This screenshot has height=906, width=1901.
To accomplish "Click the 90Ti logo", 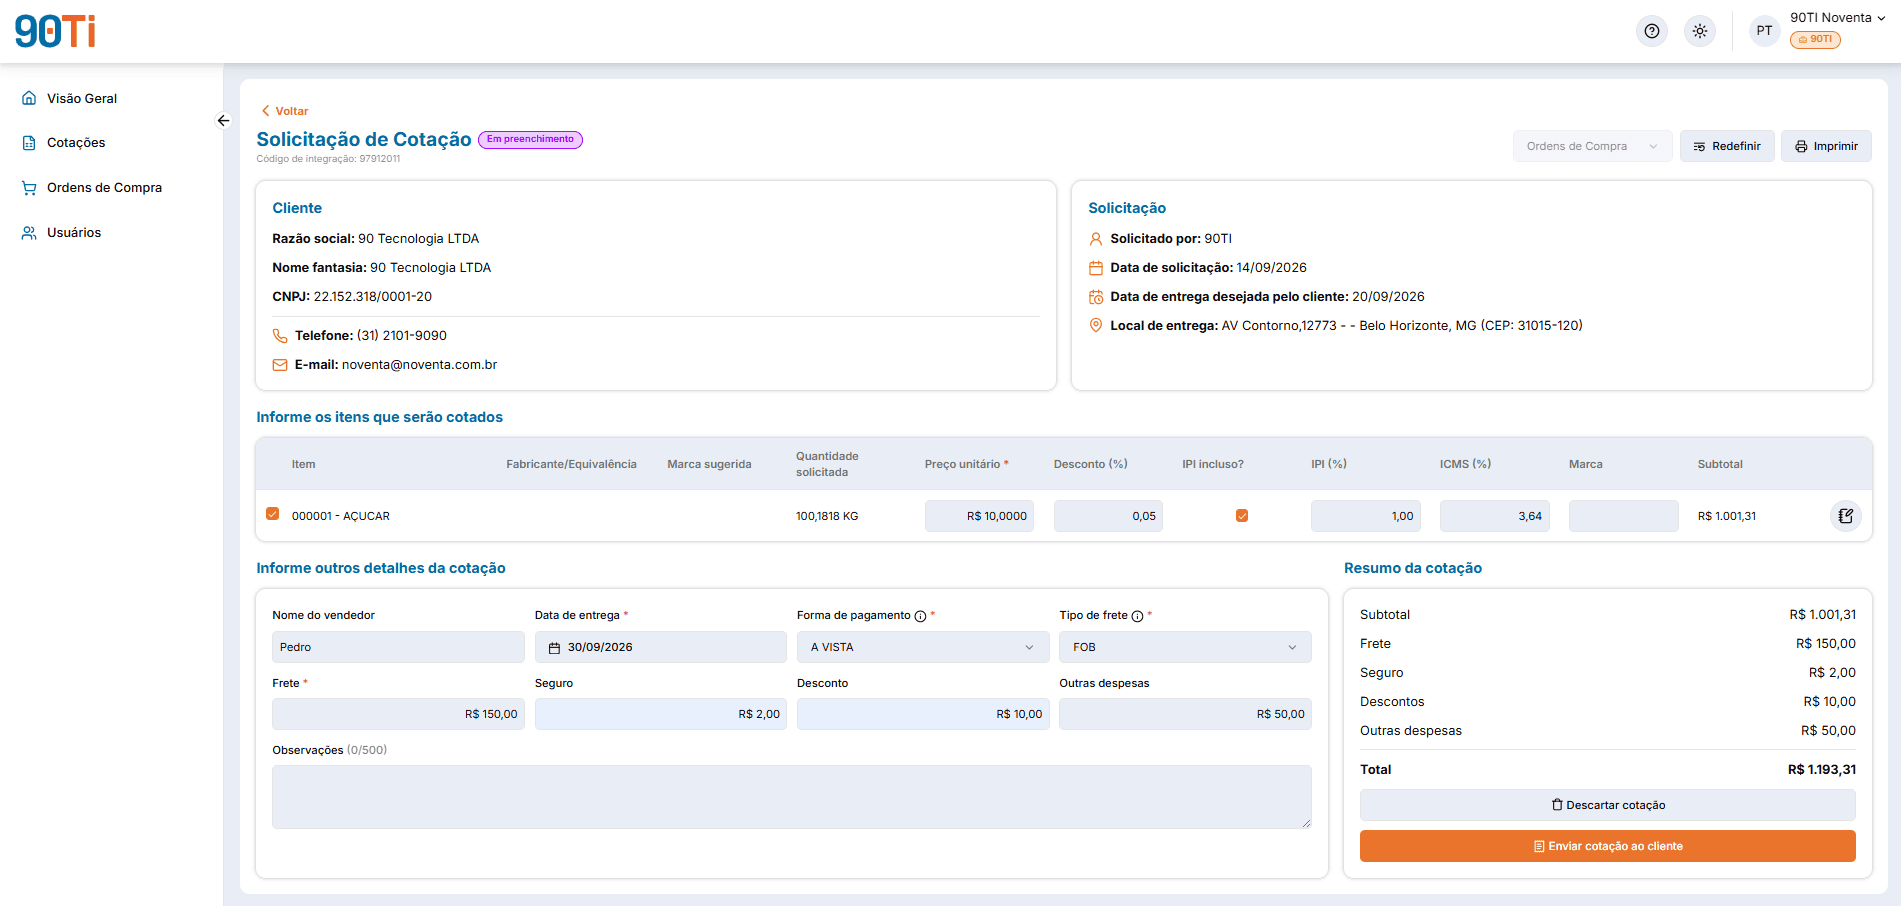I will point(55,31).
